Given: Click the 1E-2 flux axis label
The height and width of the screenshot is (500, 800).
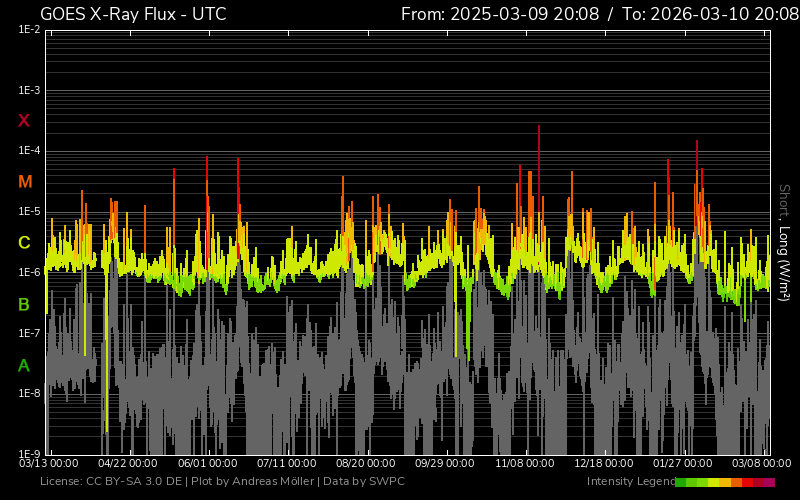Looking at the screenshot, I should pyautogui.click(x=29, y=30).
